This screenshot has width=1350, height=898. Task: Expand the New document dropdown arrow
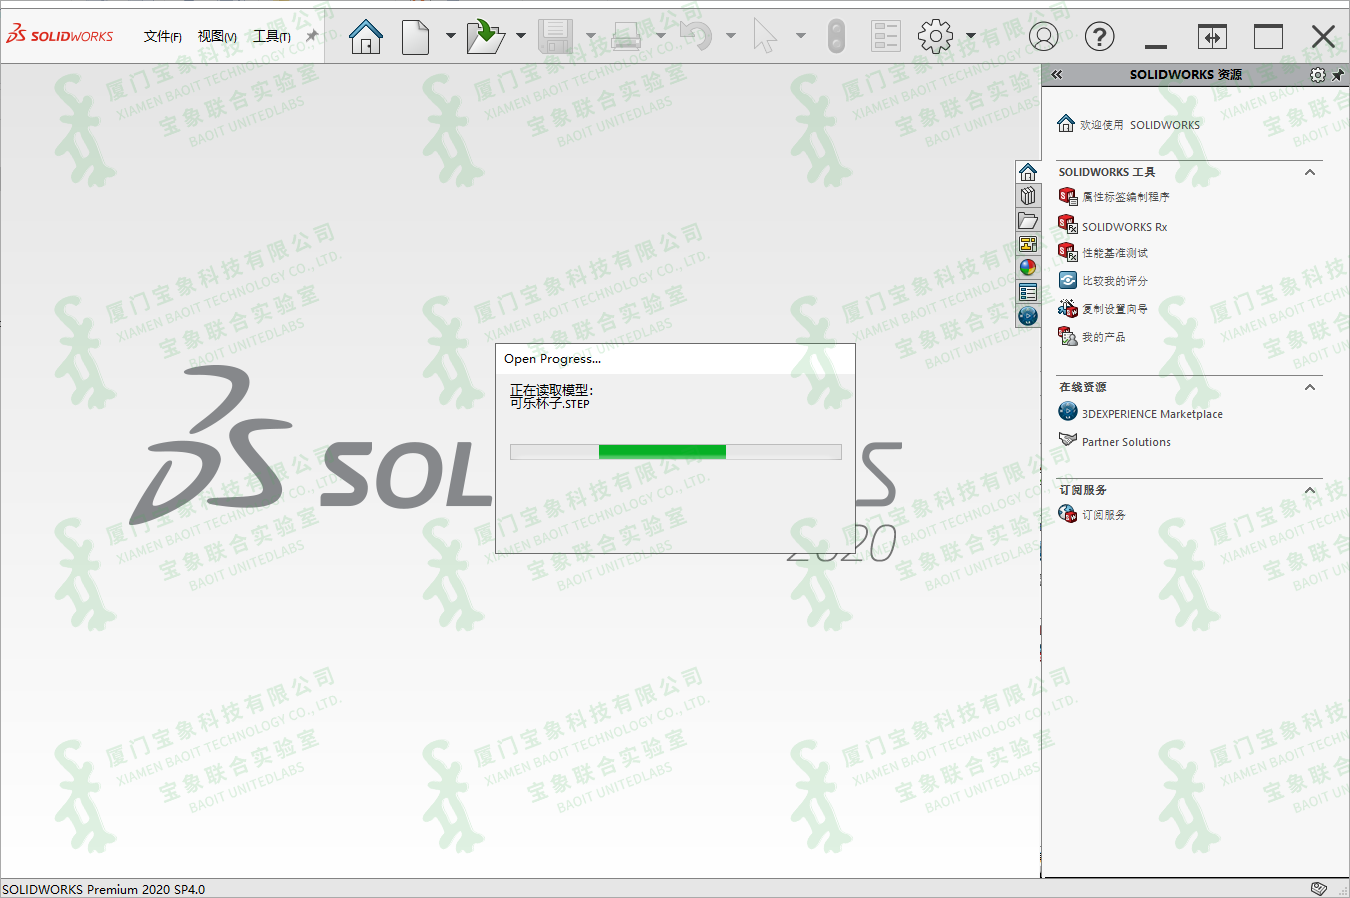pos(450,37)
